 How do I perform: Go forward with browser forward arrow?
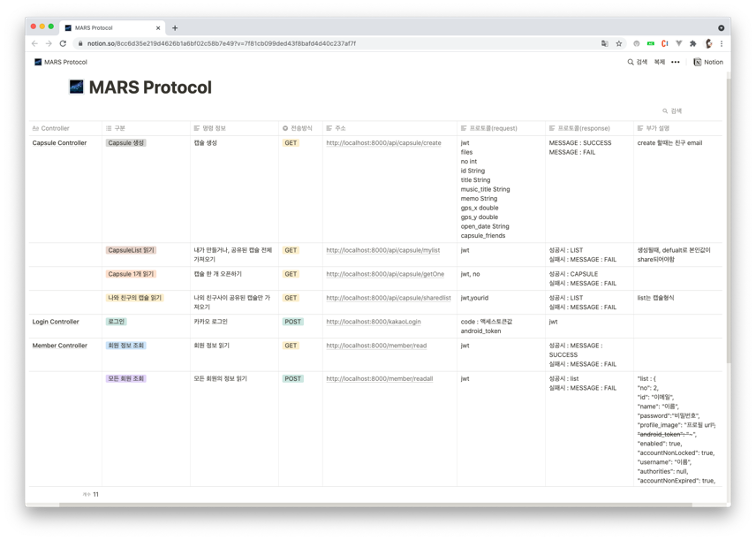tap(49, 43)
